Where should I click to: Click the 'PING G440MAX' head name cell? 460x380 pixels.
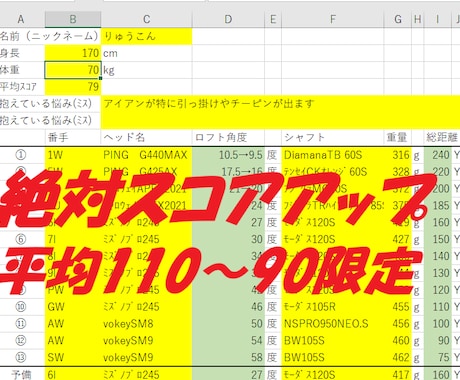[x=146, y=155]
